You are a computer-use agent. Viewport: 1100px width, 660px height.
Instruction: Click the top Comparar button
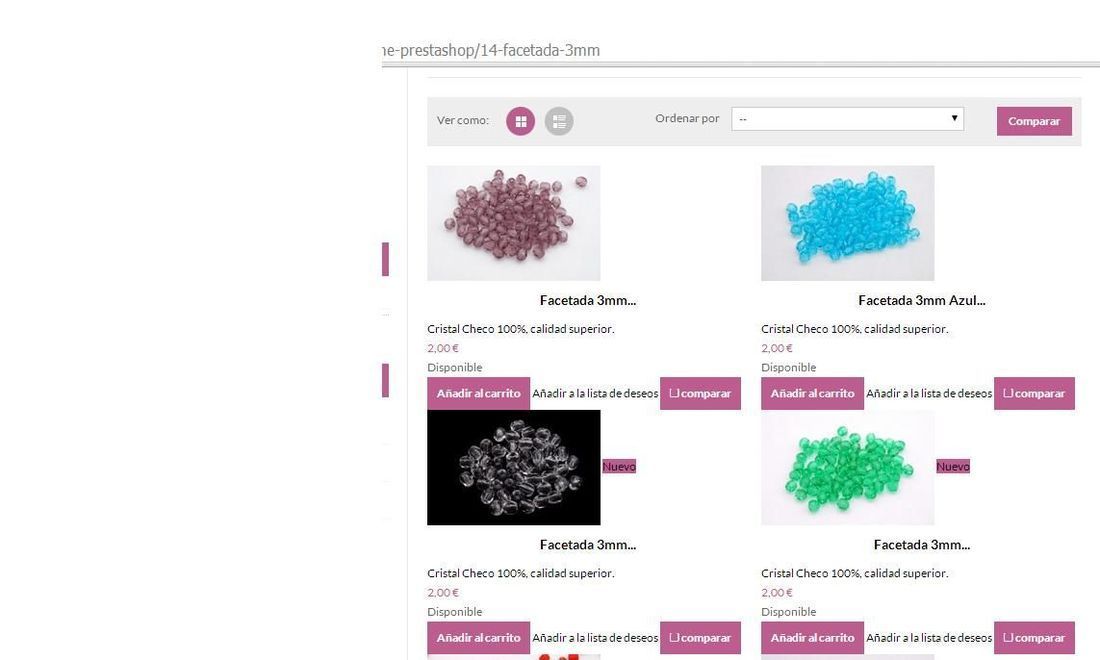pyautogui.click(x=1034, y=121)
